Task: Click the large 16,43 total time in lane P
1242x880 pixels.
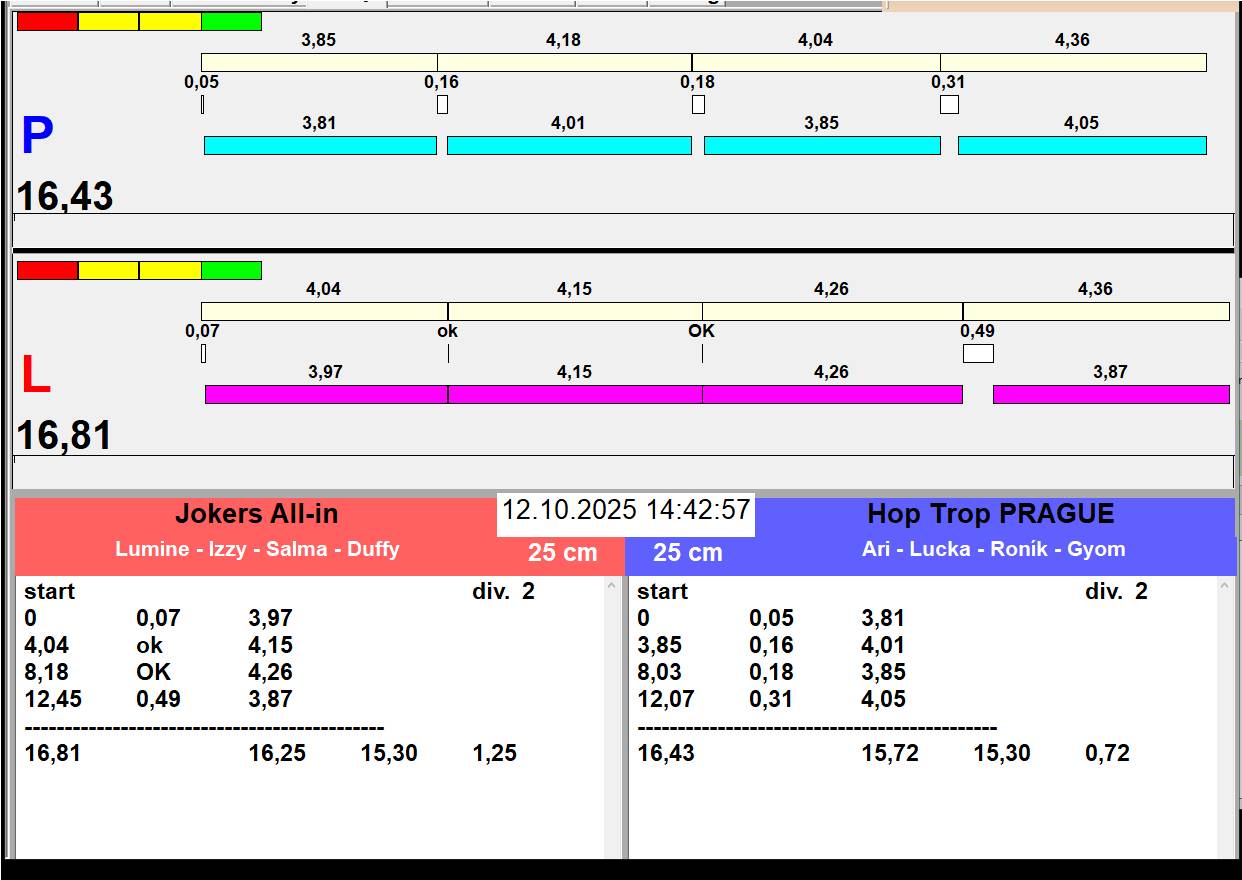Action: pos(65,196)
